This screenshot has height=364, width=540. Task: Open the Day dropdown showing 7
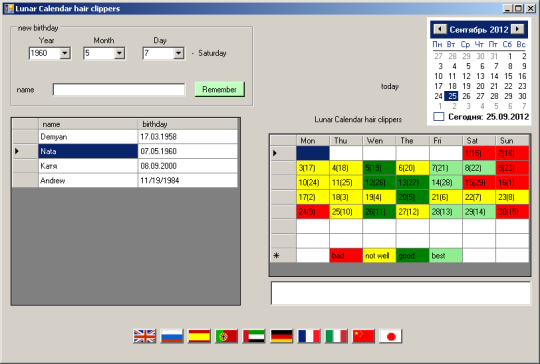coord(178,53)
